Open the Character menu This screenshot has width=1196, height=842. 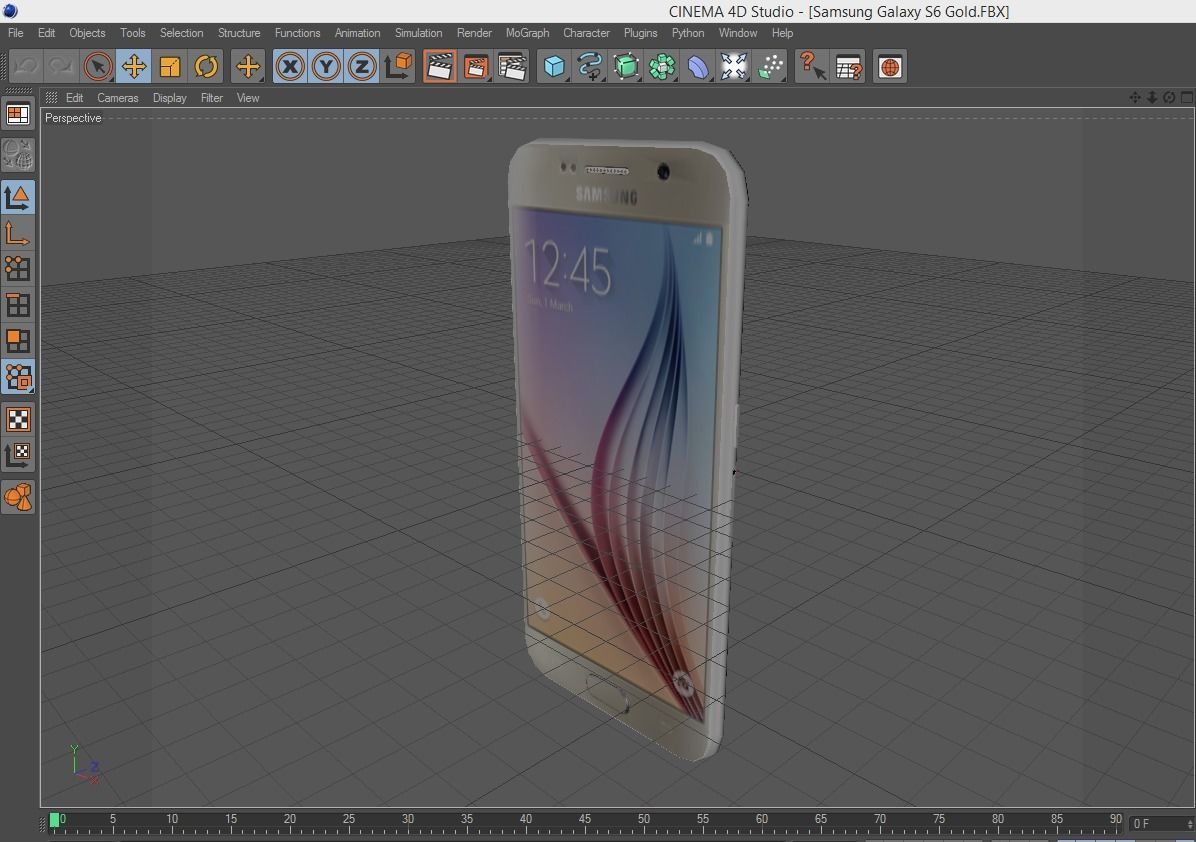(586, 33)
